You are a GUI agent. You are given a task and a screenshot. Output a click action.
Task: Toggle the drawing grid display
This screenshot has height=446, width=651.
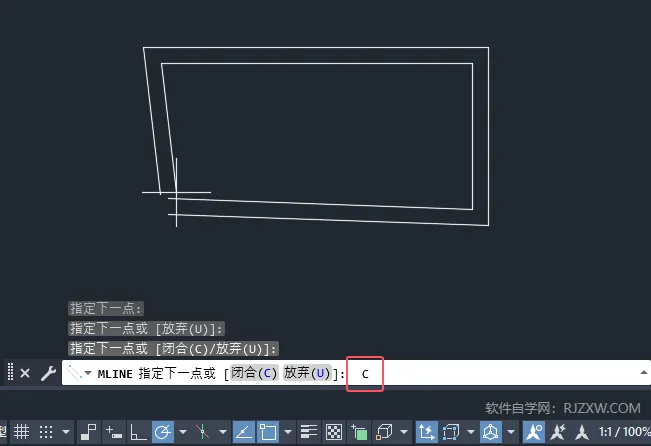21,432
